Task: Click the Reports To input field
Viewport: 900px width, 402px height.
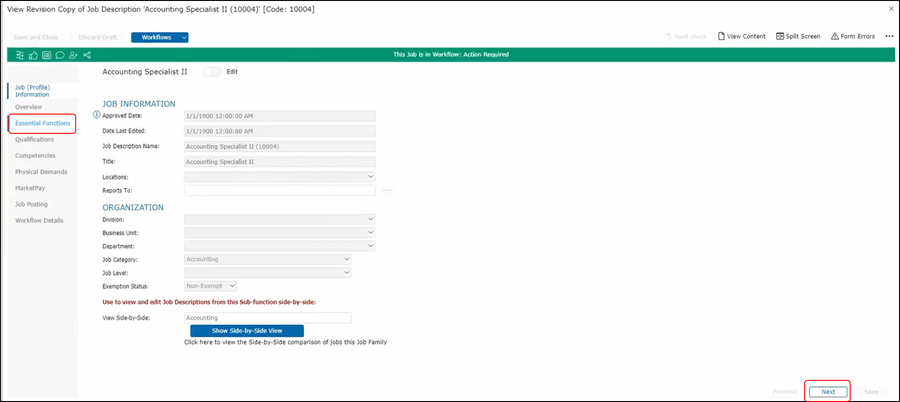Action: [279, 190]
